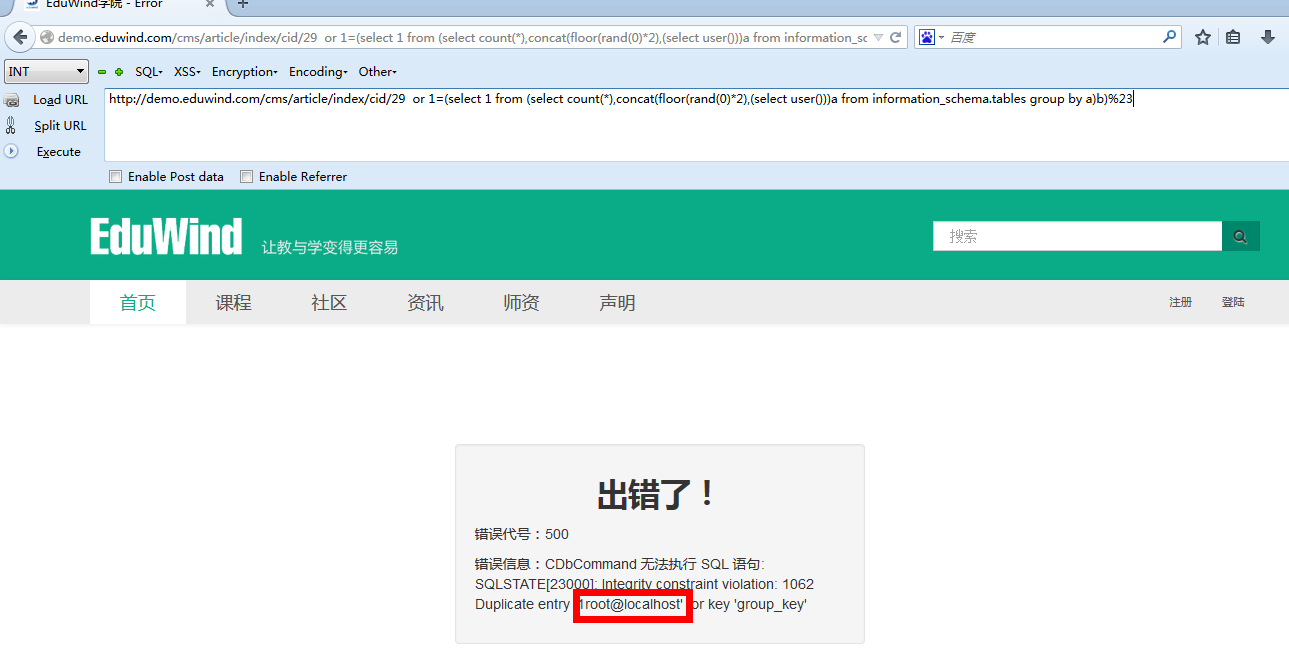Click the EduWind logo
The image size is (1289, 666).
click(166, 237)
